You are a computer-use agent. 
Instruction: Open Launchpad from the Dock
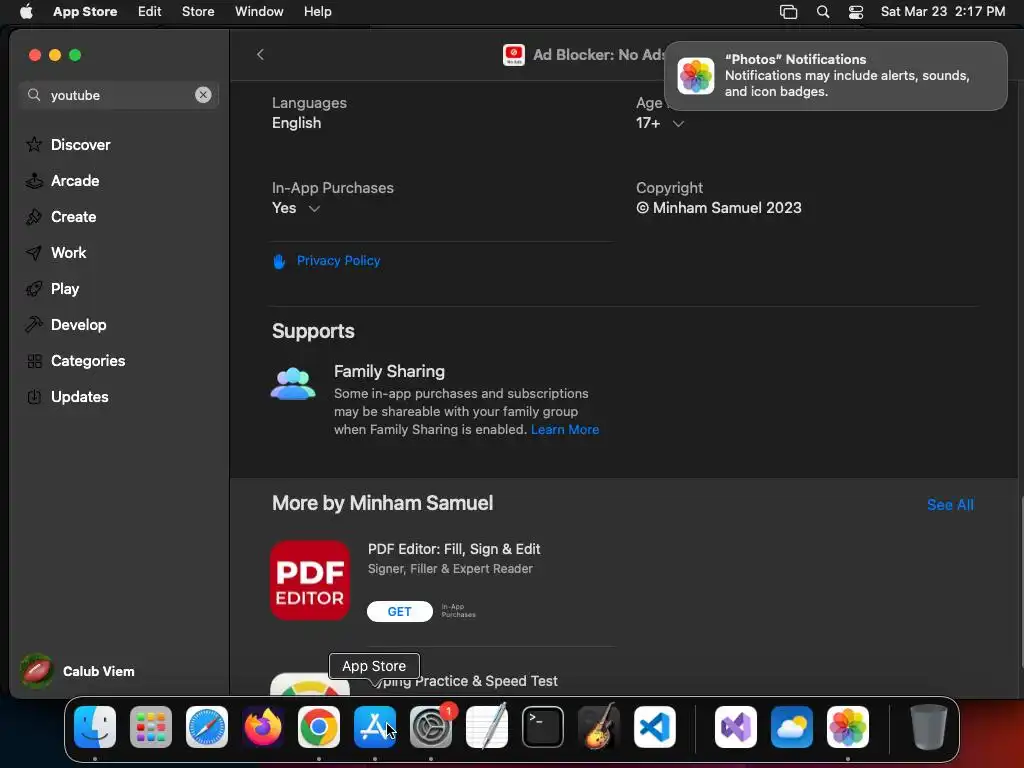pyautogui.click(x=151, y=727)
